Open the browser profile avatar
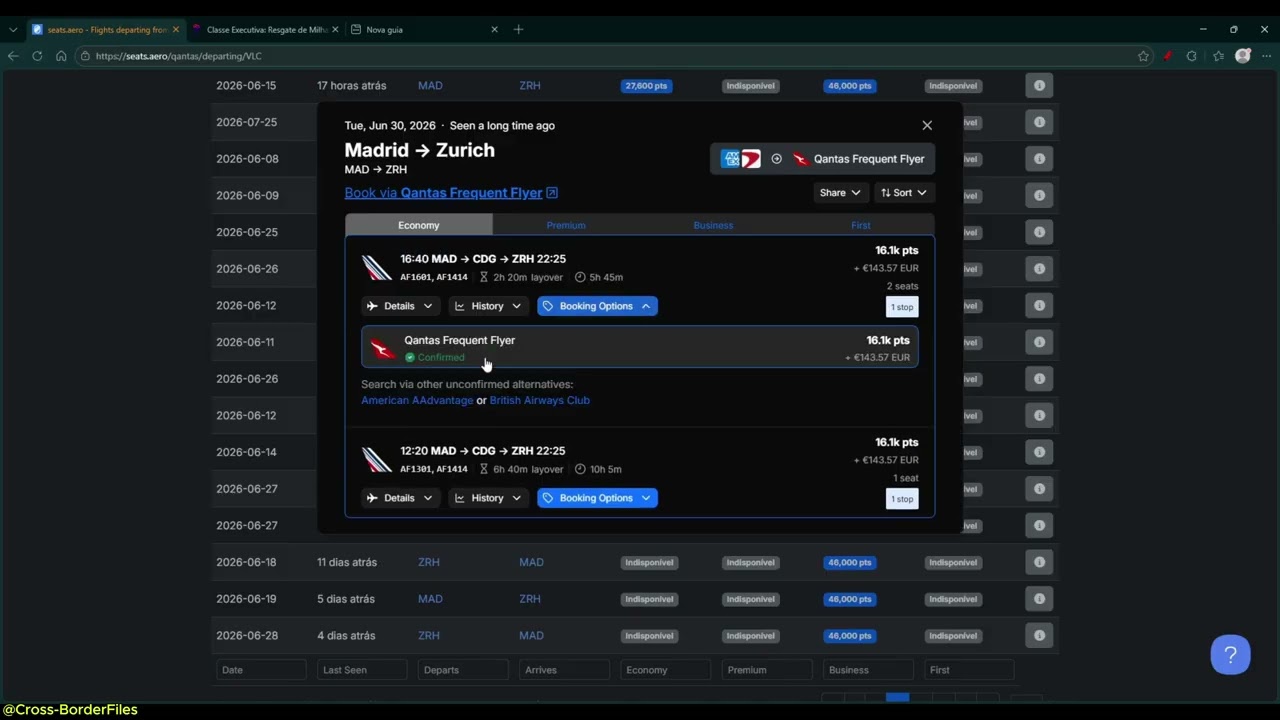 [x=1243, y=56]
